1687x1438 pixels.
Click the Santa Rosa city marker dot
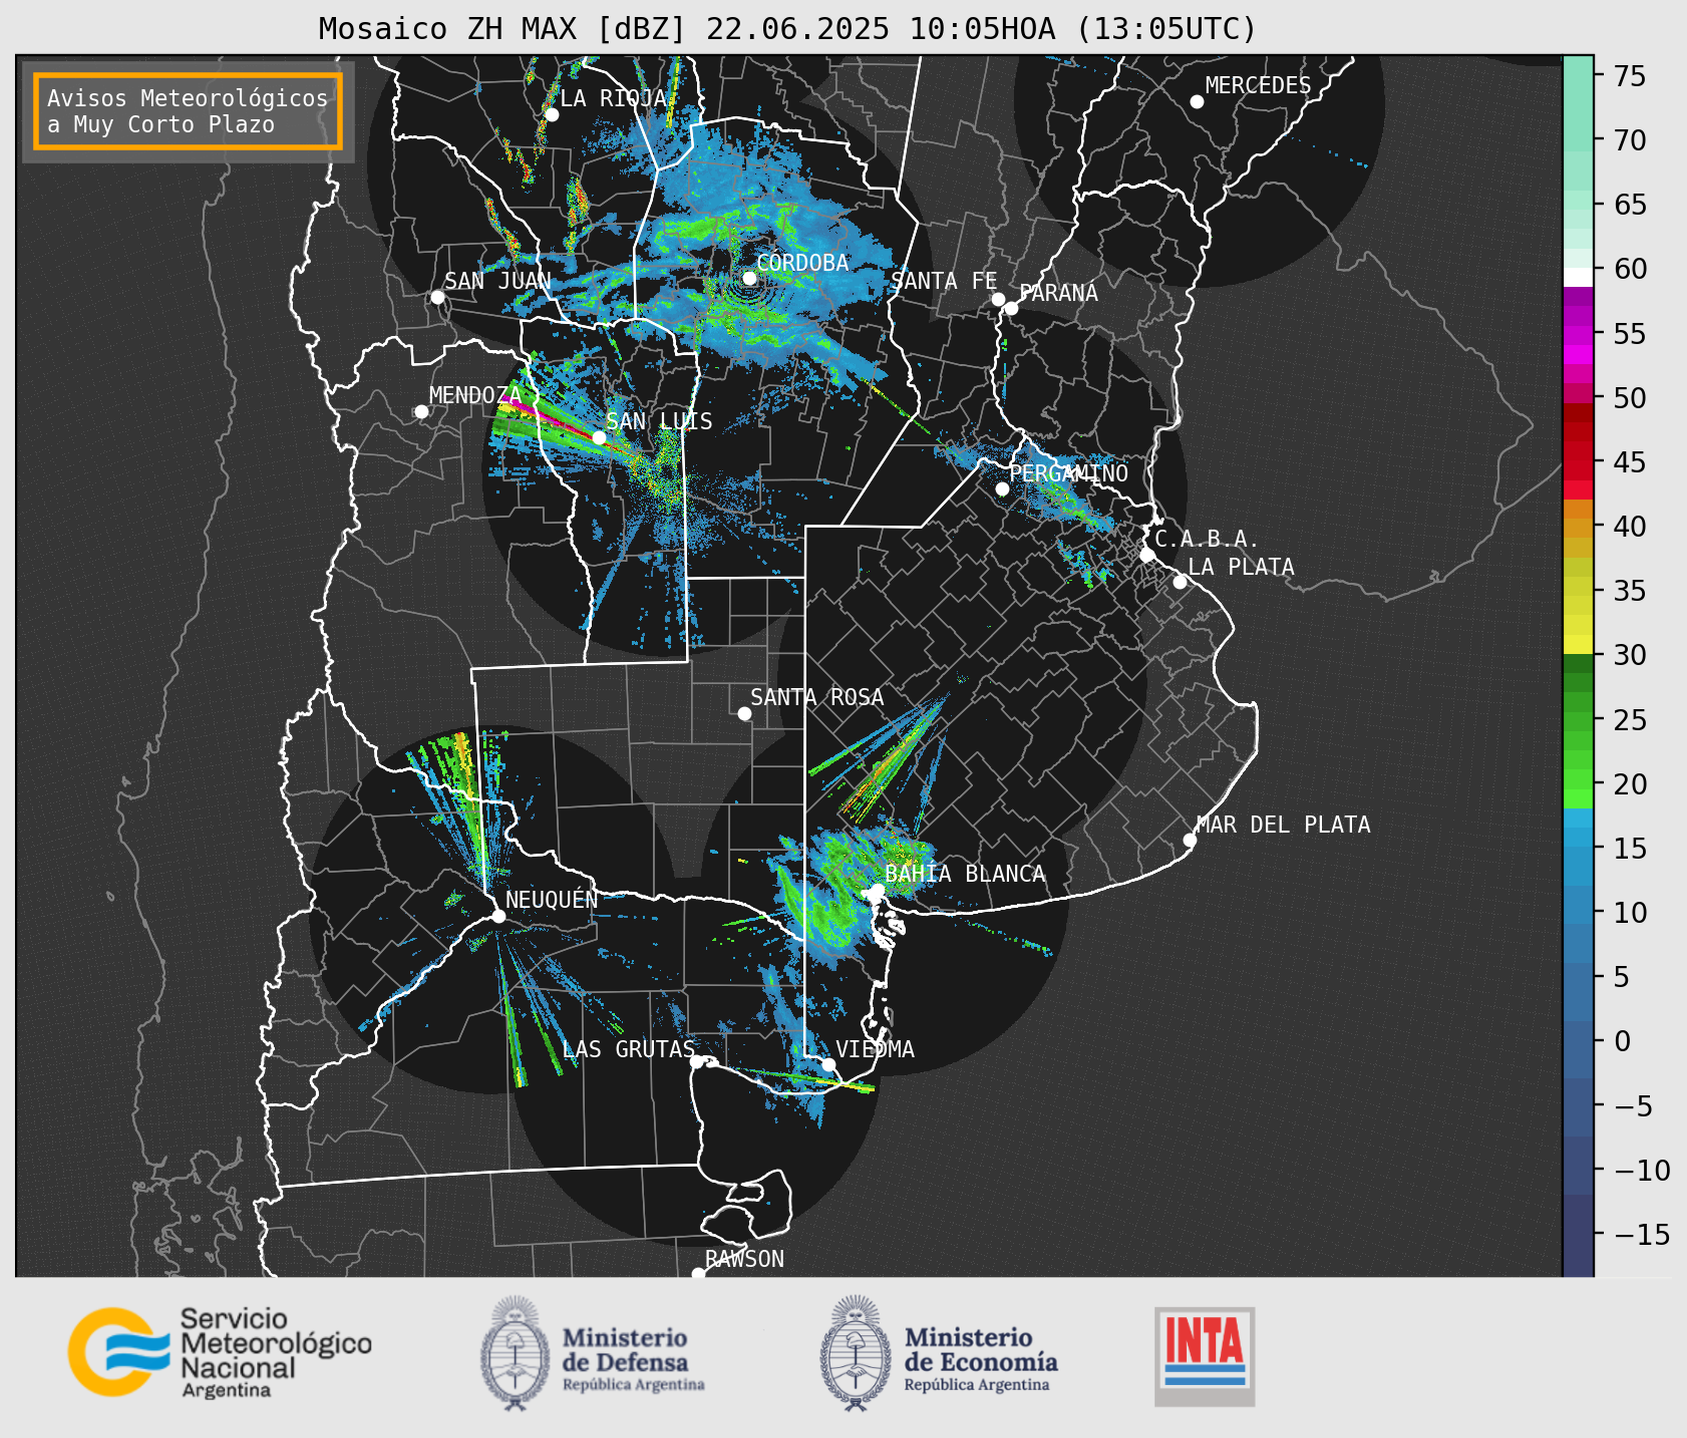click(744, 713)
